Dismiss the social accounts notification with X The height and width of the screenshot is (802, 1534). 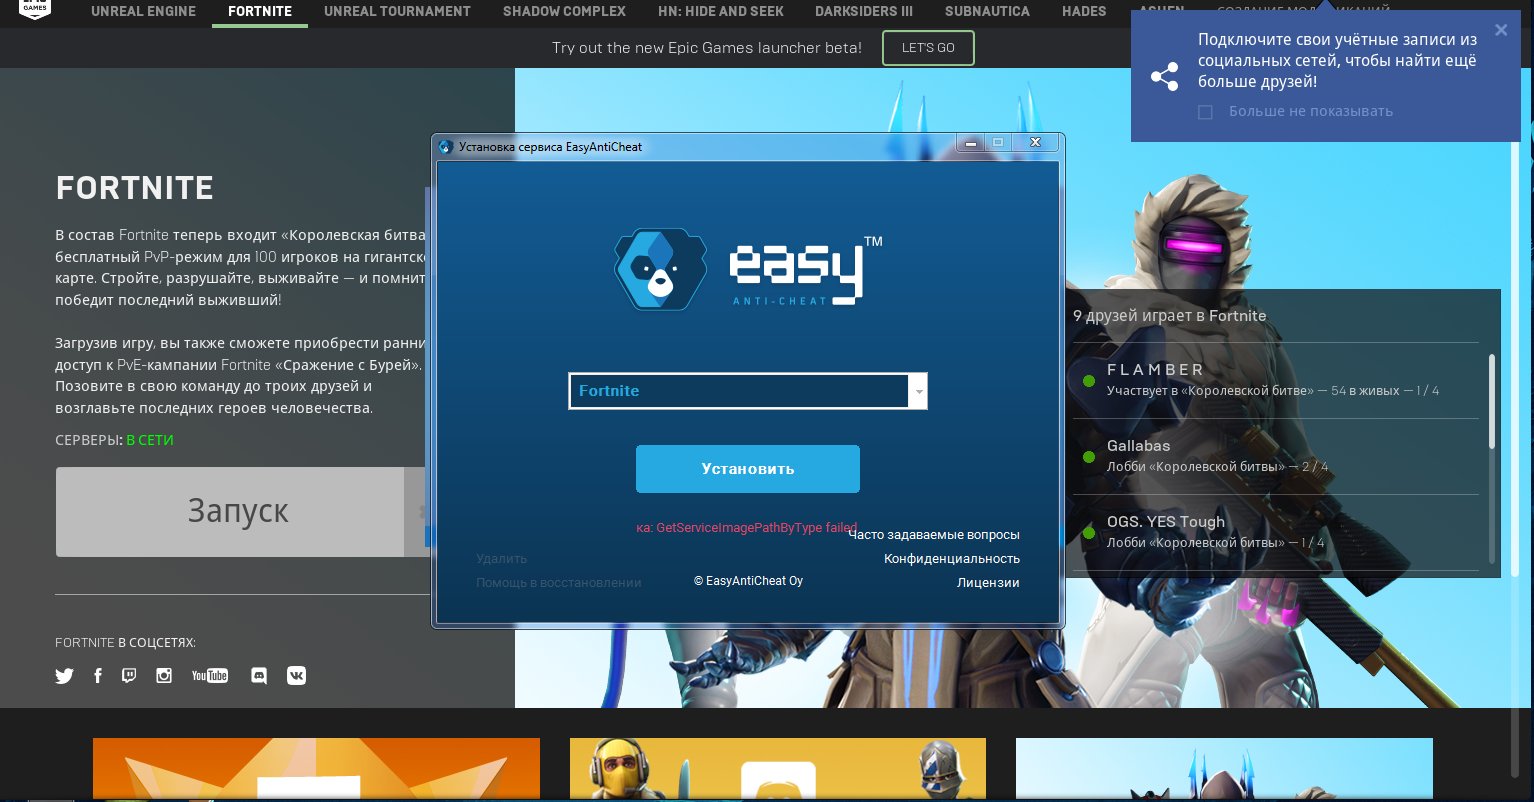[x=1501, y=30]
